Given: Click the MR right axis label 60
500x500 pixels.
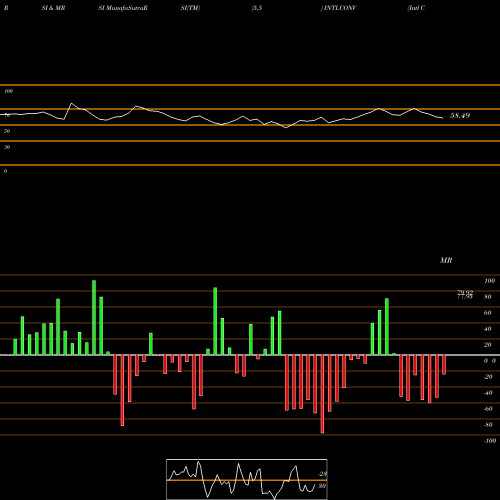Looking at the screenshot, I should (x=487, y=313).
